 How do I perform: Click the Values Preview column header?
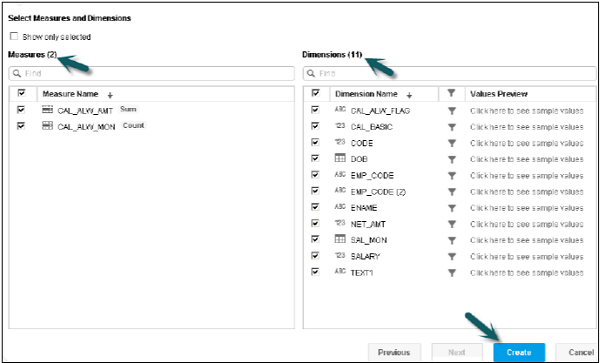[x=499, y=94]
